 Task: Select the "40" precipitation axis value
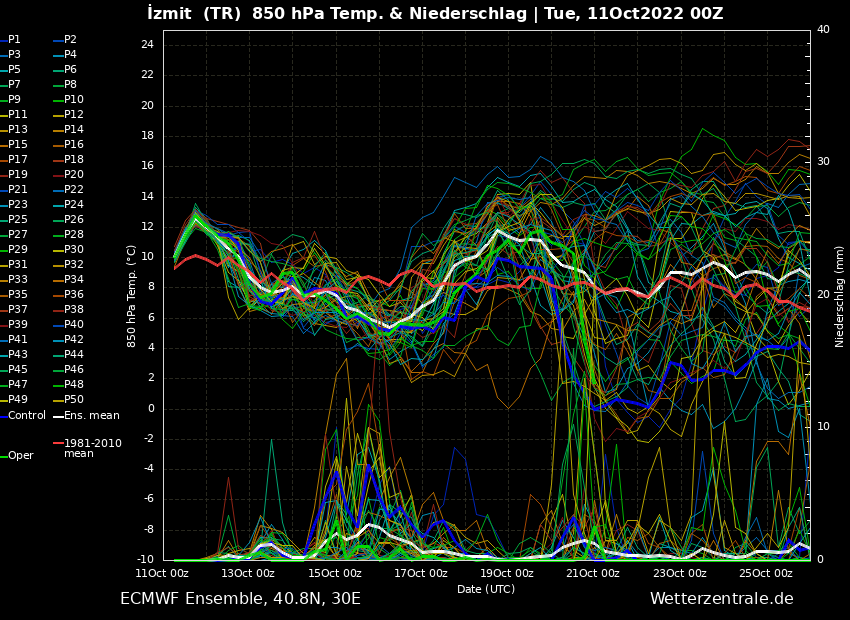tap(823, 29)
